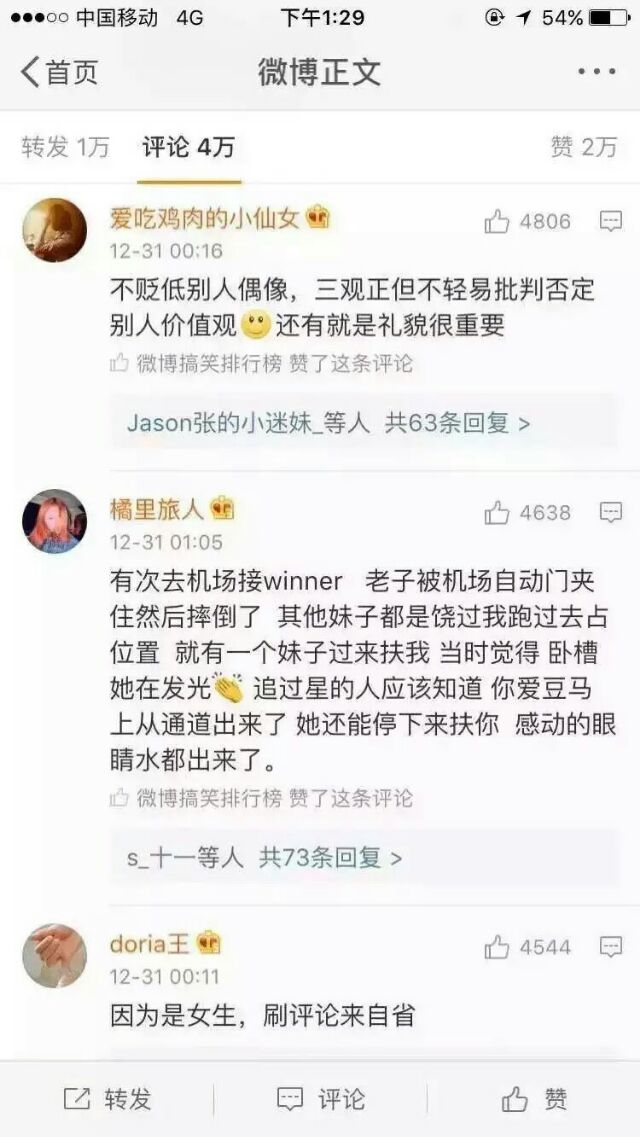
Task: Reply to 爱吃鸡肉的小仙女's comment via bubble icon
Action: [611, 220]
